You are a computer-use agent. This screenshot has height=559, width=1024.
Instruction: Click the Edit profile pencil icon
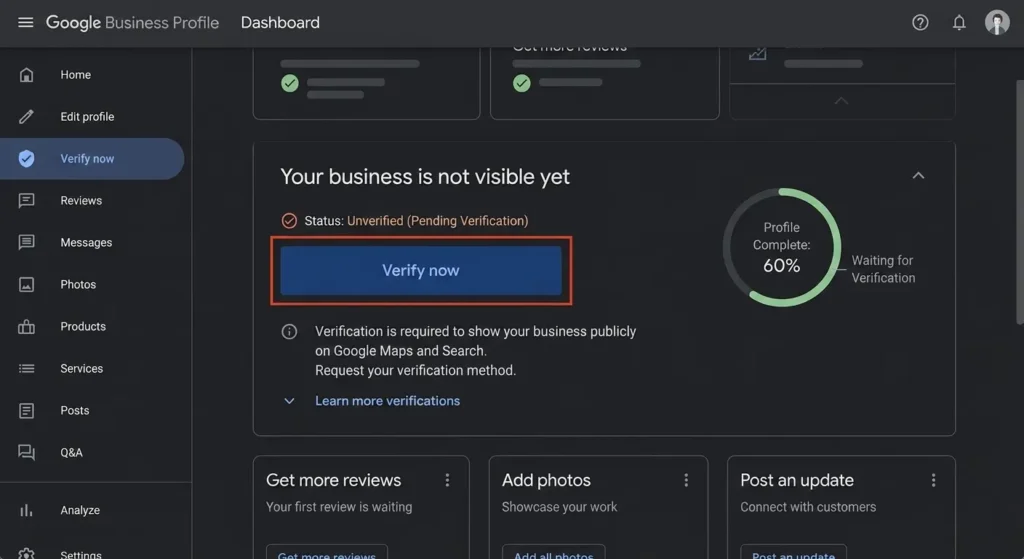pyautogui.click(x=26, y=117)
